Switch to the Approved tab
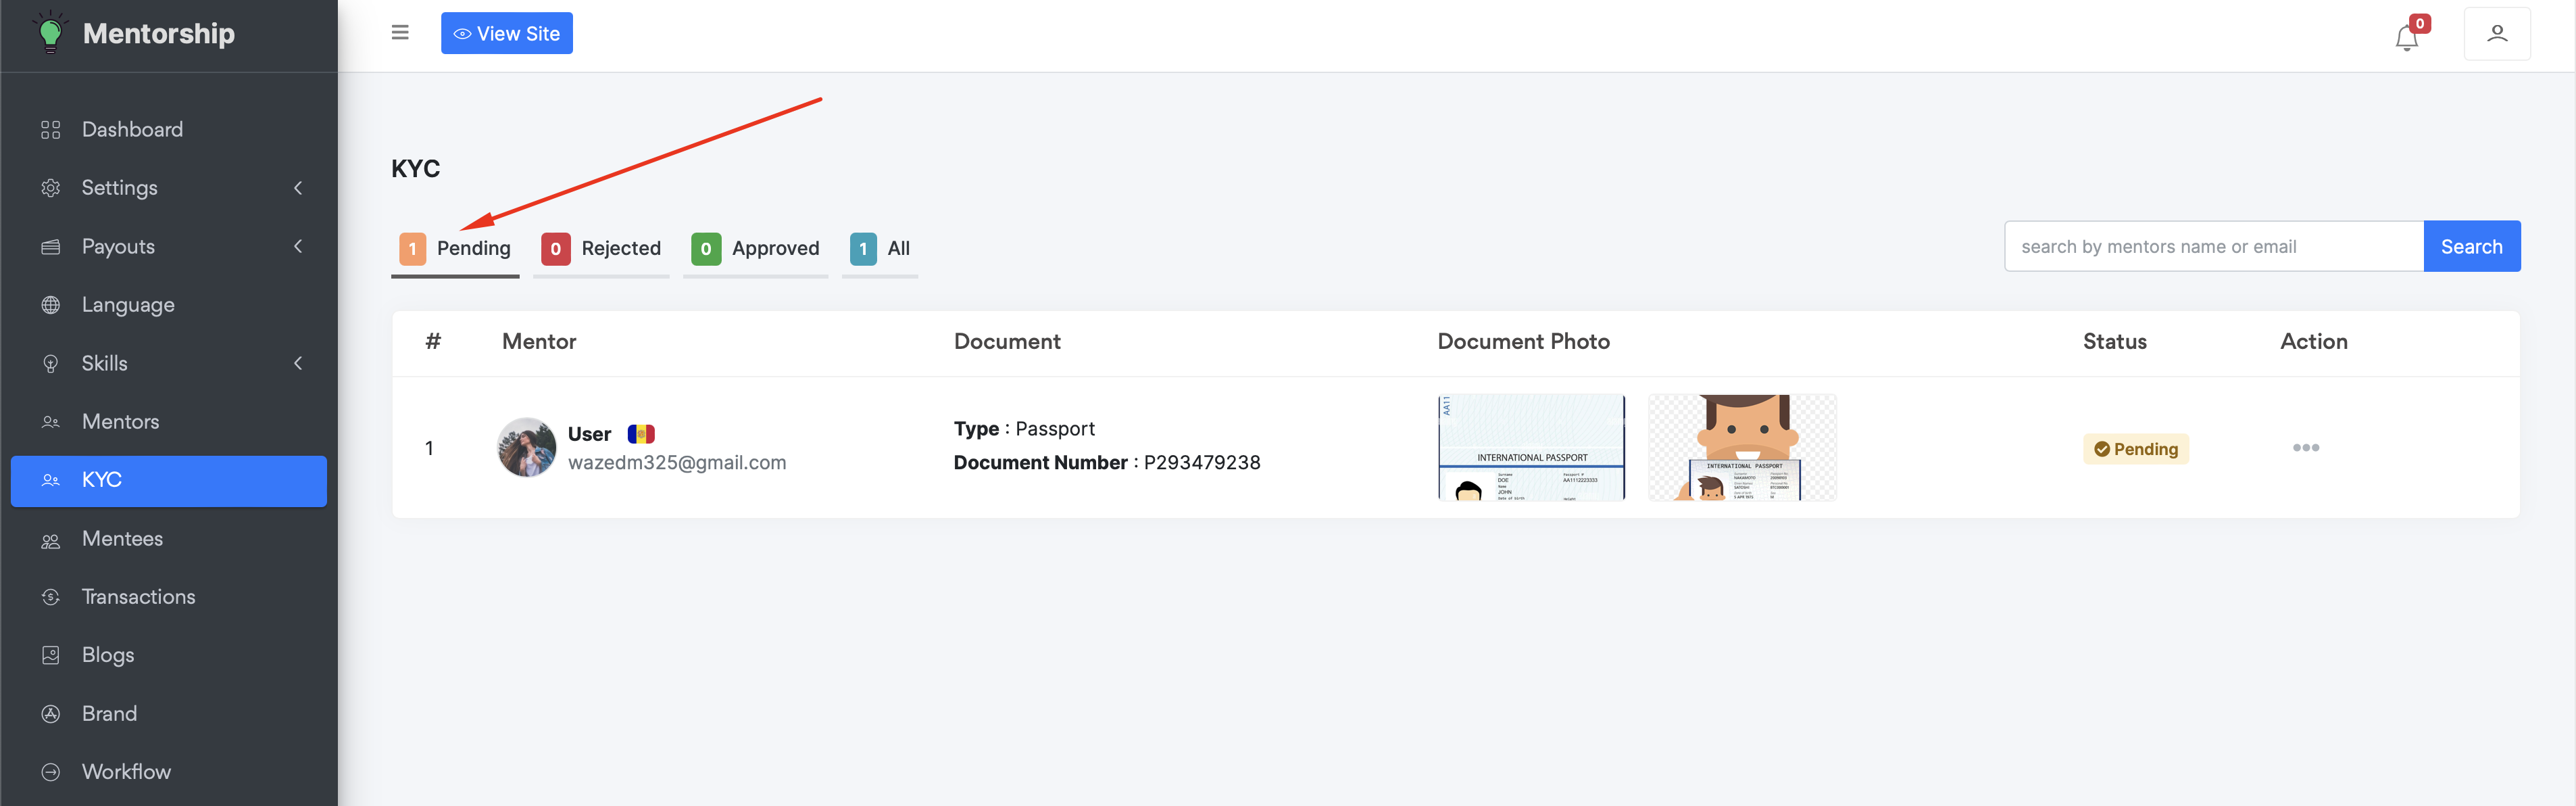Screen dimensions: 2576x806 click(x=755, y=249)
